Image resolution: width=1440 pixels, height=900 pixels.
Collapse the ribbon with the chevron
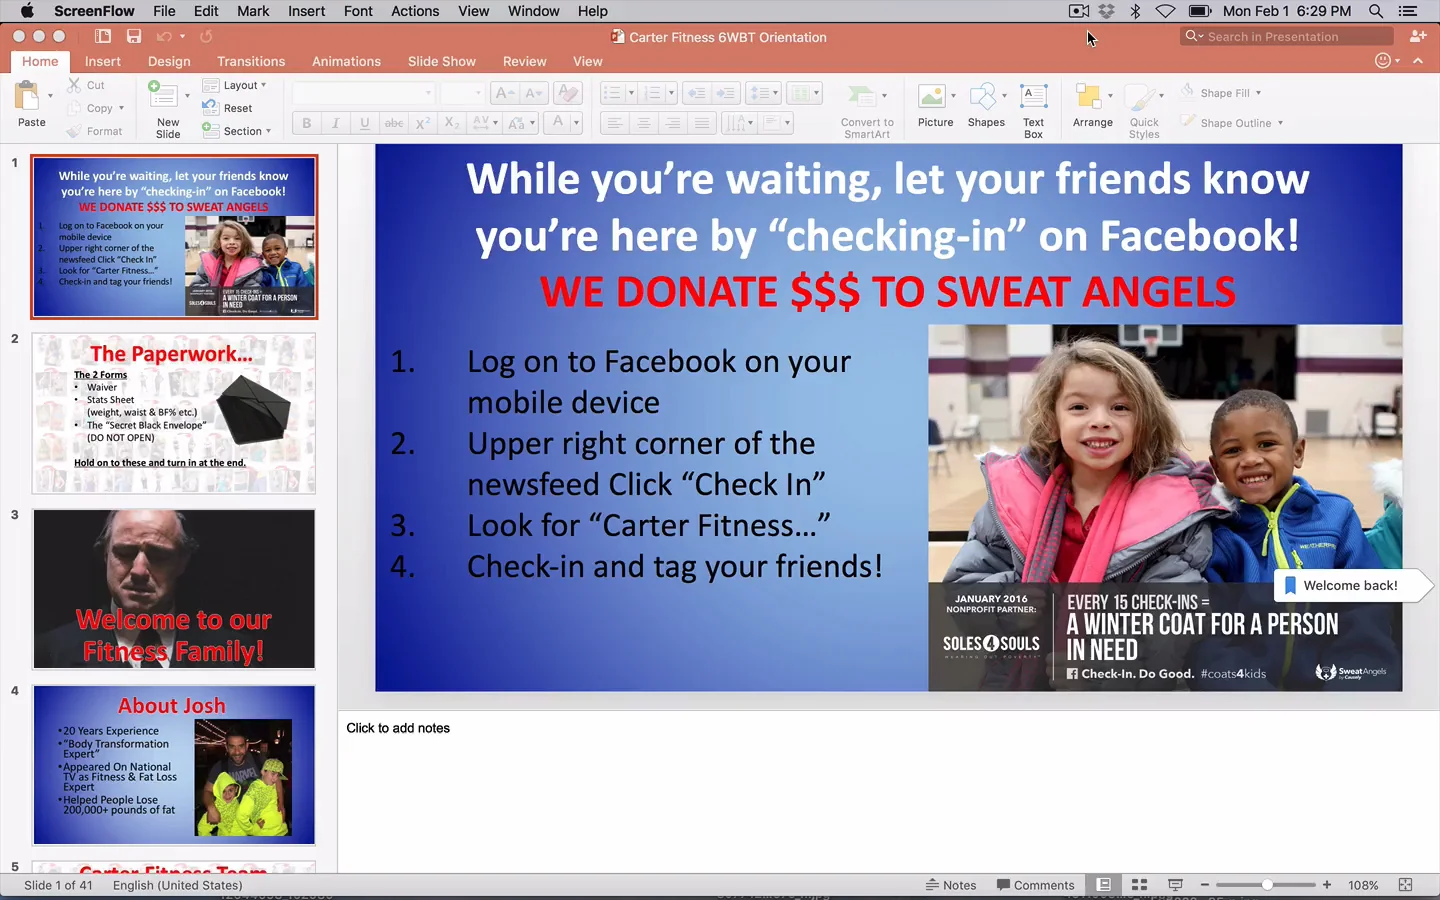pyautogui.click(x=1418, y=61)
